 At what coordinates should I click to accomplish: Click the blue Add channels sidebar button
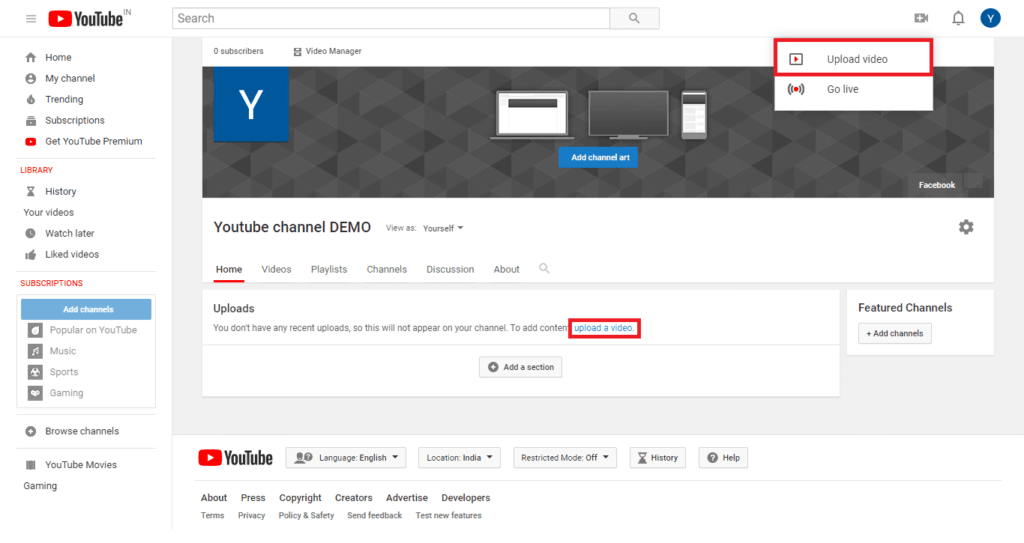coord(86,309)
